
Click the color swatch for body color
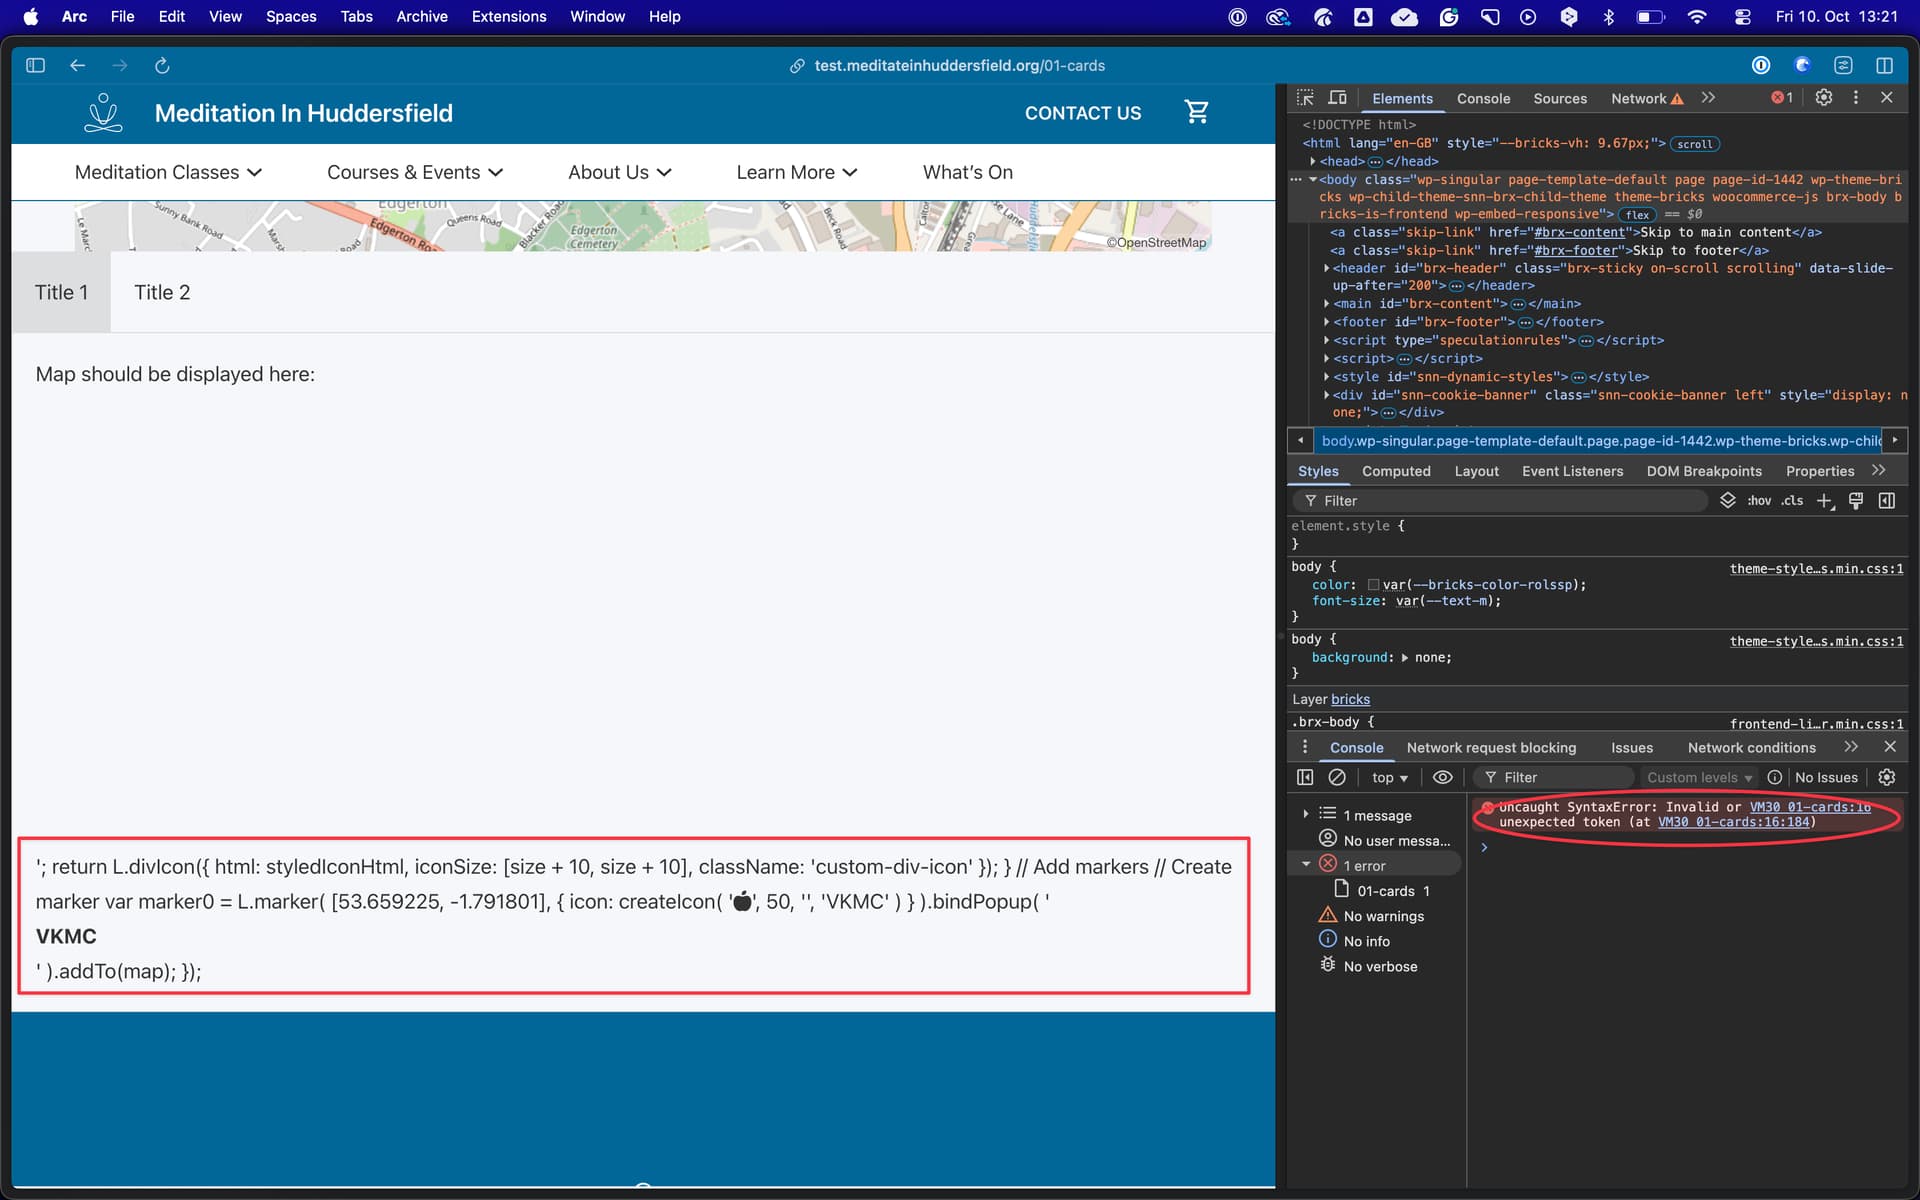tap(1373, 585)
